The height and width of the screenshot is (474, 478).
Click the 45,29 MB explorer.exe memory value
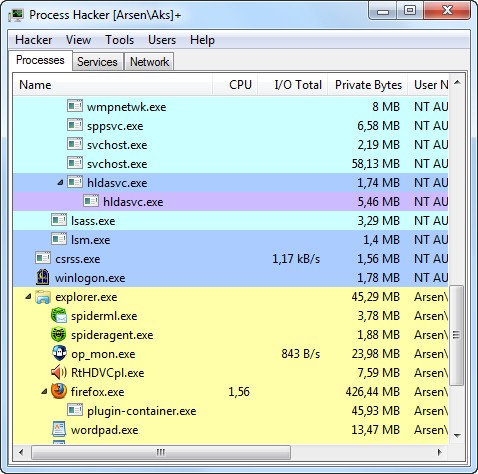coord(375,297)
